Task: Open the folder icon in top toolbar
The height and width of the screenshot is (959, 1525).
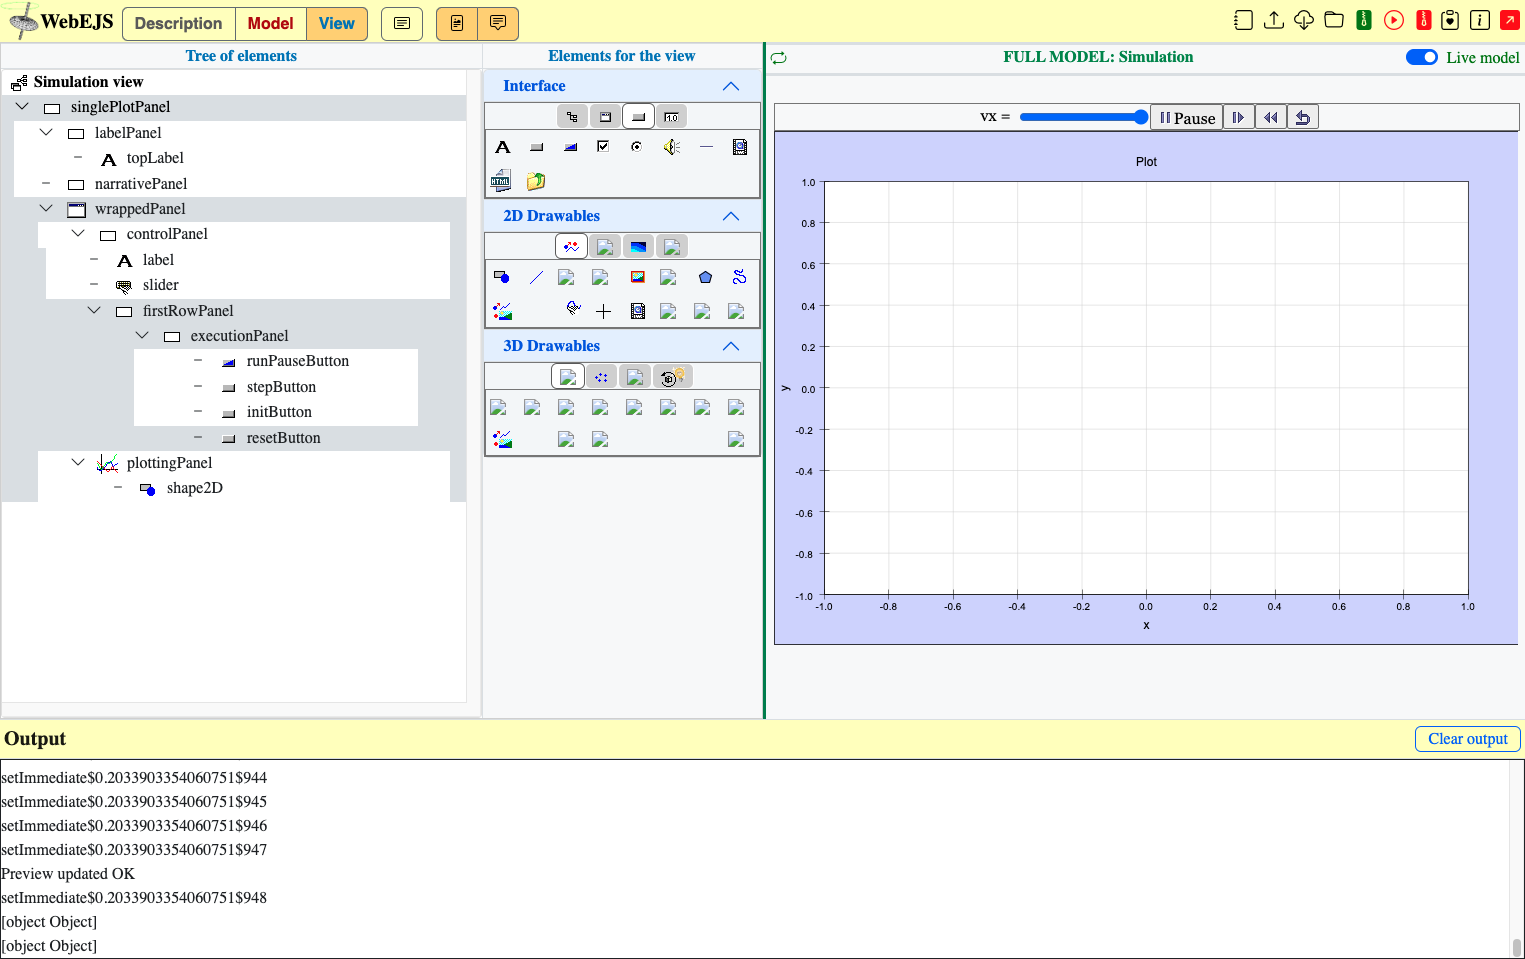Action: click(1334, 20)
